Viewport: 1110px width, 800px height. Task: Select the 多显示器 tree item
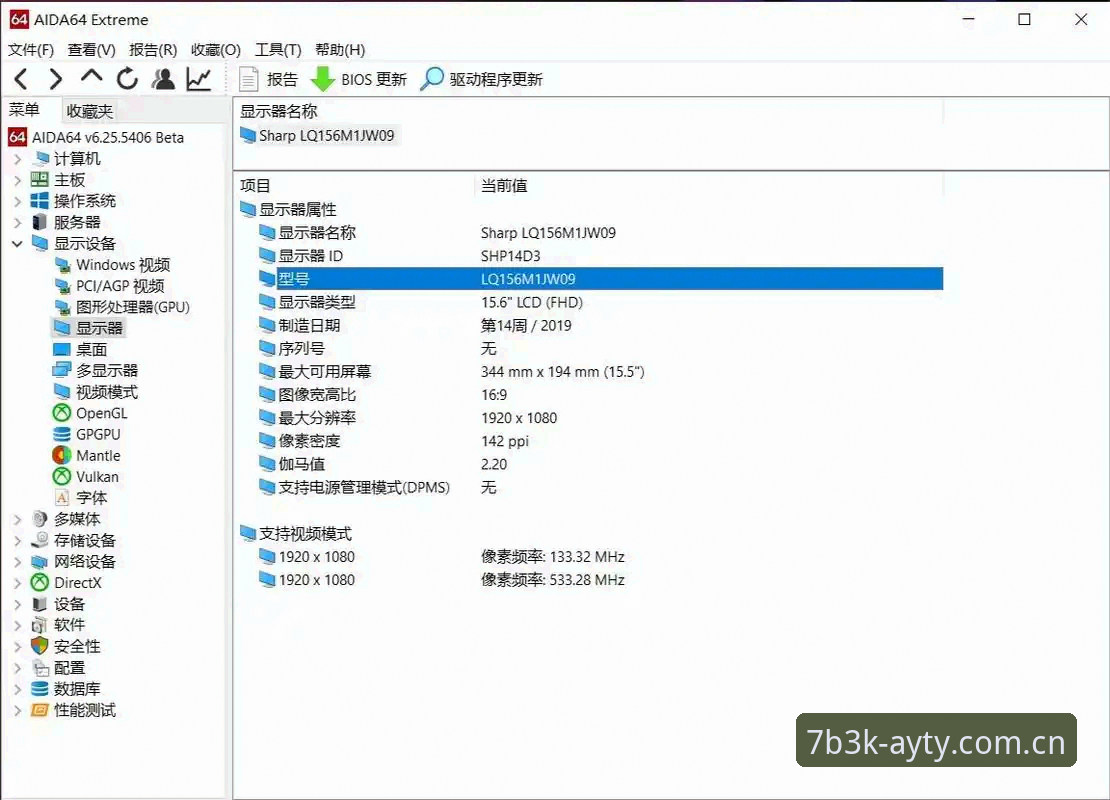pyautogui.click(x=96, y=370)
